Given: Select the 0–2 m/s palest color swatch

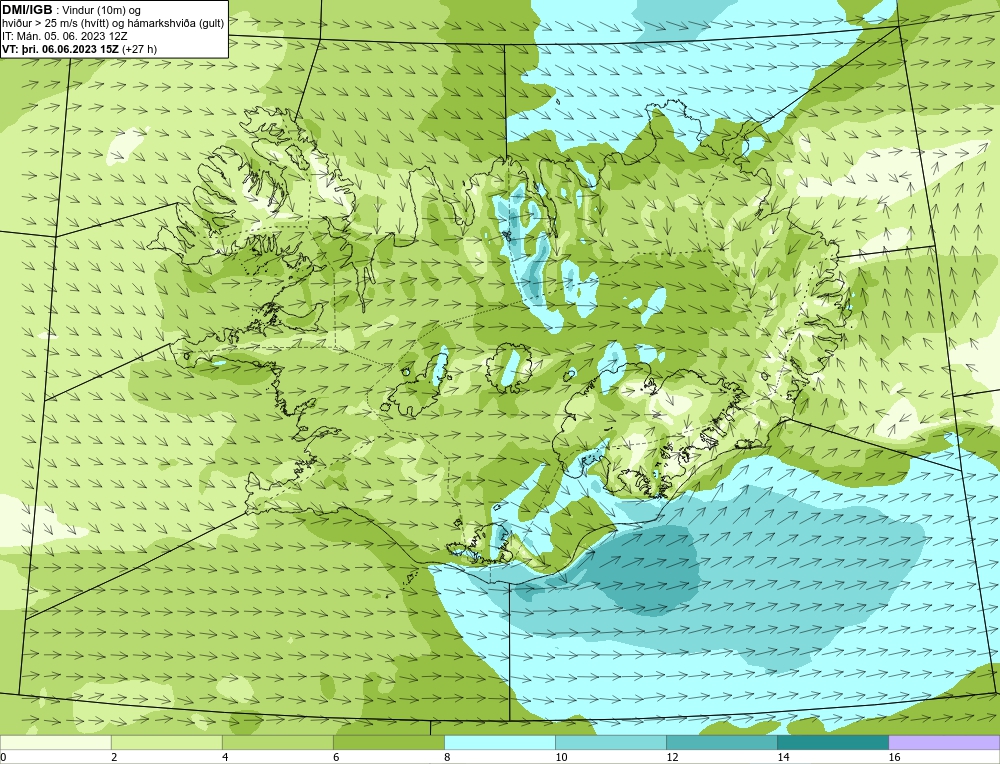Looking at the screenshot, I should coord(55,742).
